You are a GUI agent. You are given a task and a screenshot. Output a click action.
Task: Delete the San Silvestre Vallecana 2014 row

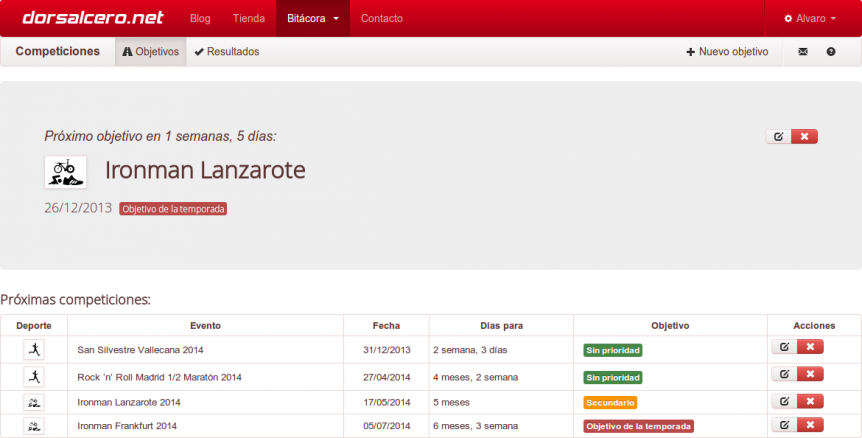tap(810, 347)
